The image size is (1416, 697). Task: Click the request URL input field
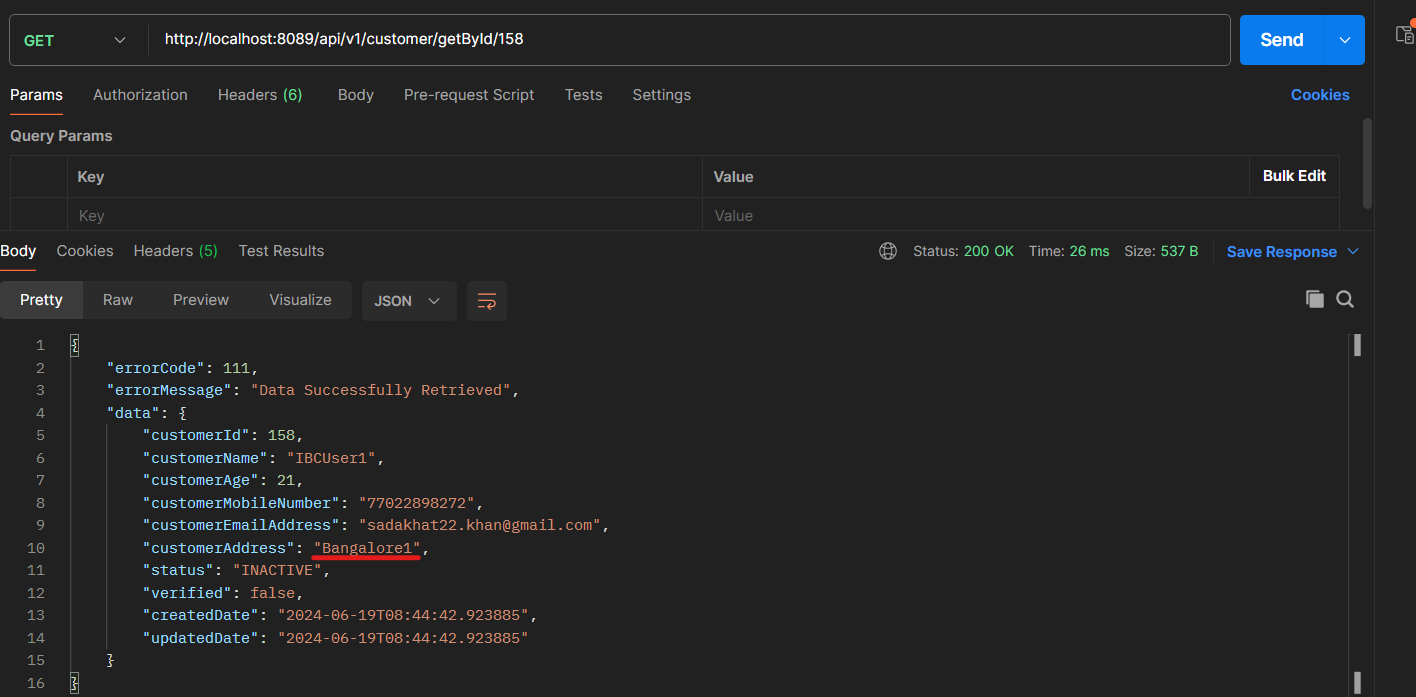coord(690,40)
